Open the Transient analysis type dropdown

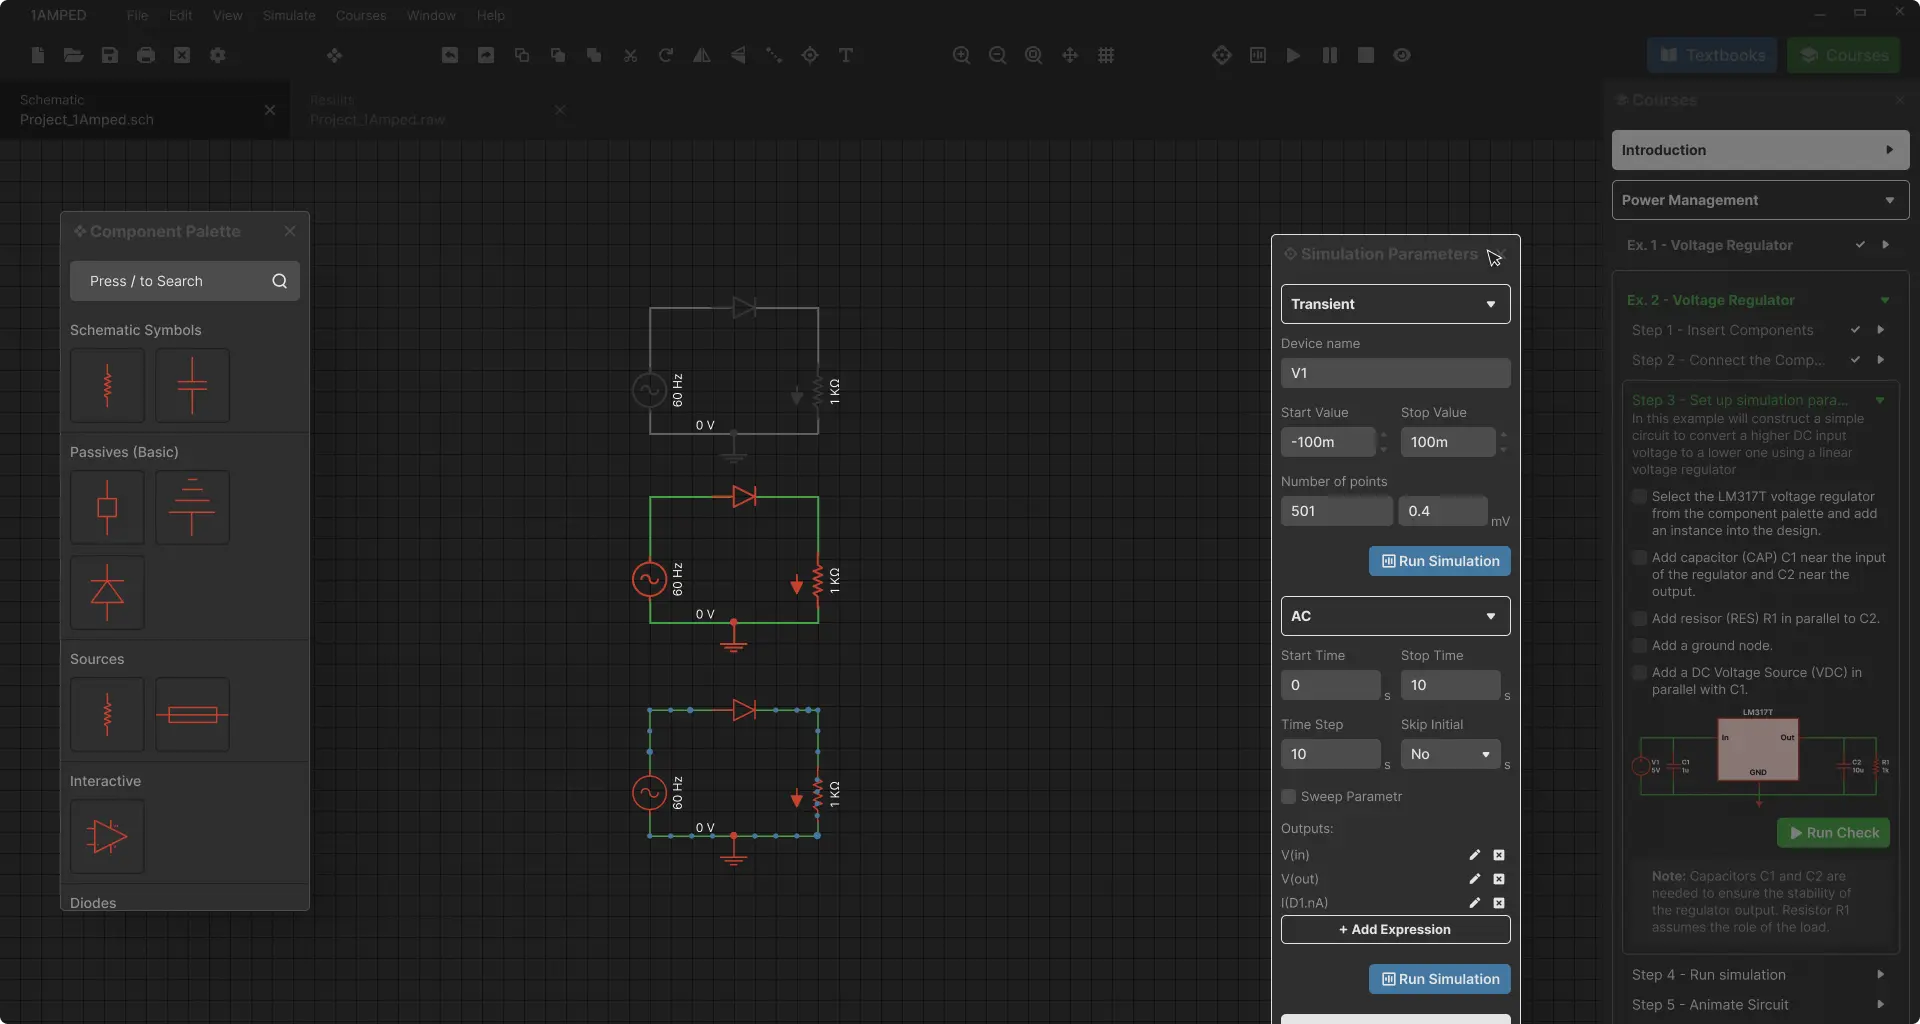[1396, 304]
